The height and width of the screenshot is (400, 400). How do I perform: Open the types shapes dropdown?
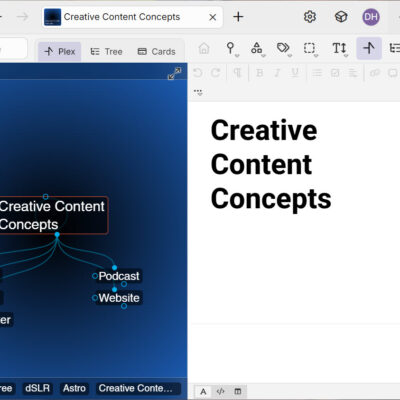coord(257,49)
